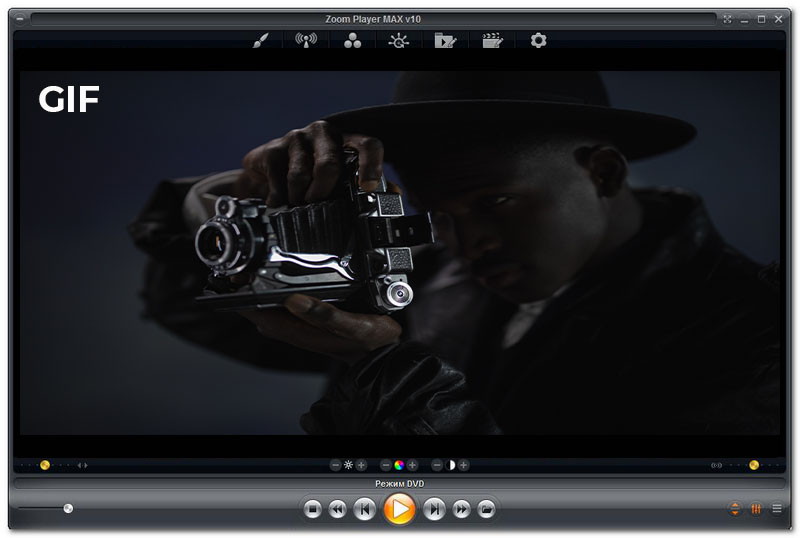Decrease brightness with the minus button
Image resolution: width=800 pixels, height=538 pixels.
[x=335, y=465]
